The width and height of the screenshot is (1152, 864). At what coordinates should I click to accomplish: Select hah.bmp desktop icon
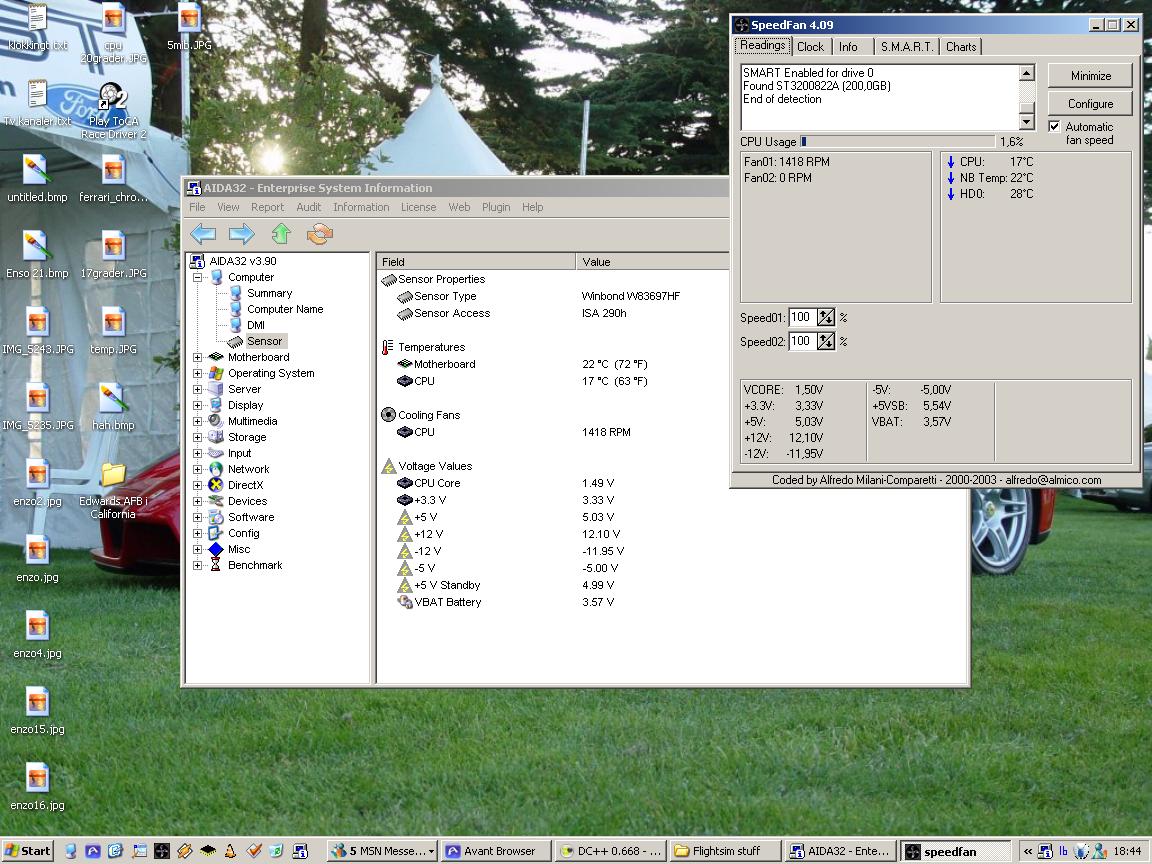113,407
